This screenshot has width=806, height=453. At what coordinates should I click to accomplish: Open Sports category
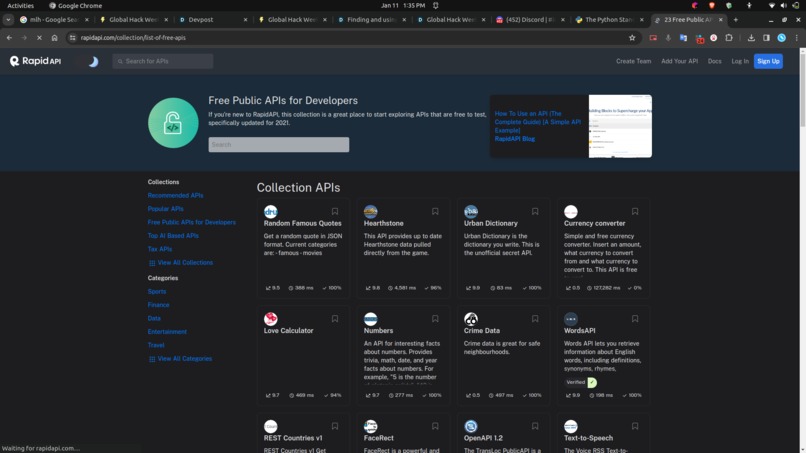point(157,292)
